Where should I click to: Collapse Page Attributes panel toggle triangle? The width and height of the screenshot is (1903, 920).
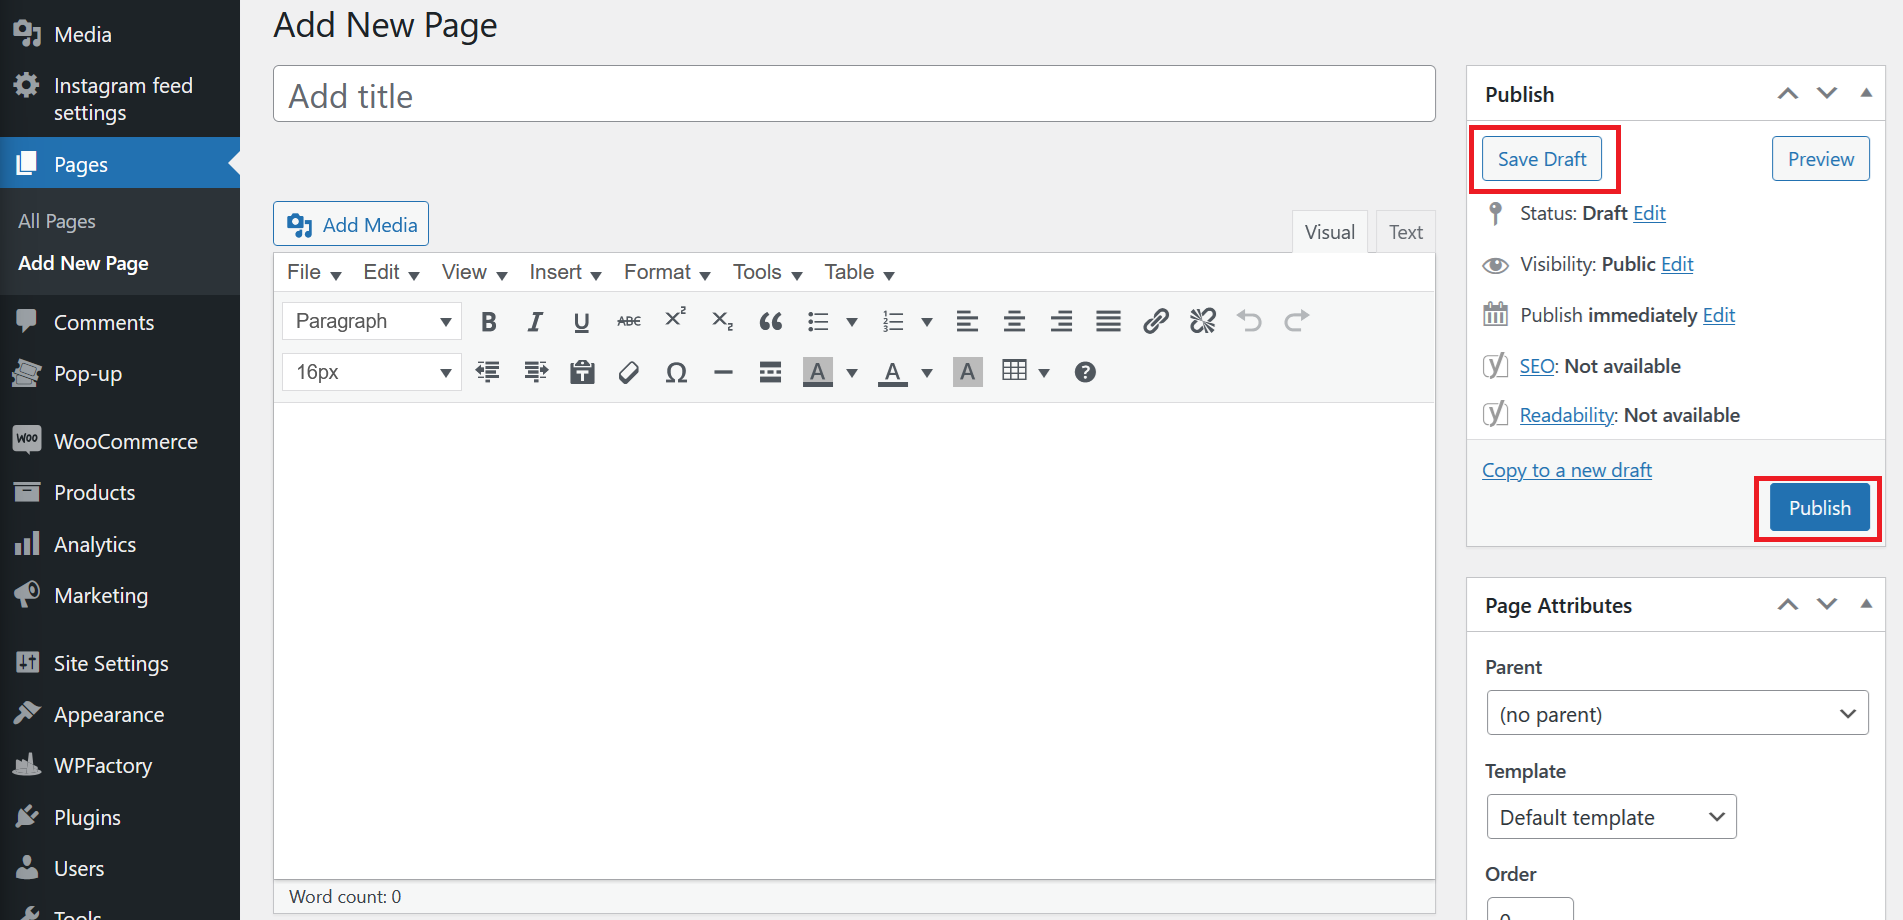pyautogui.click(x=1866, y=604)
